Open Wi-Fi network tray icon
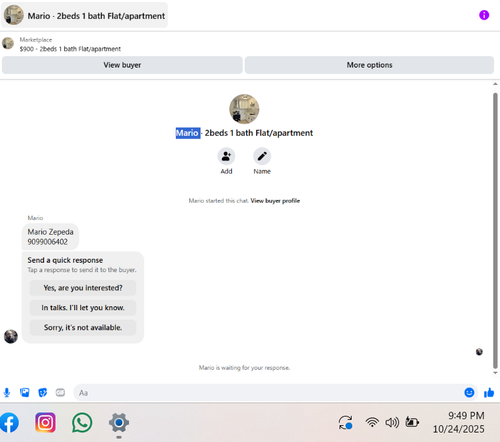 (x=372, y=423)
